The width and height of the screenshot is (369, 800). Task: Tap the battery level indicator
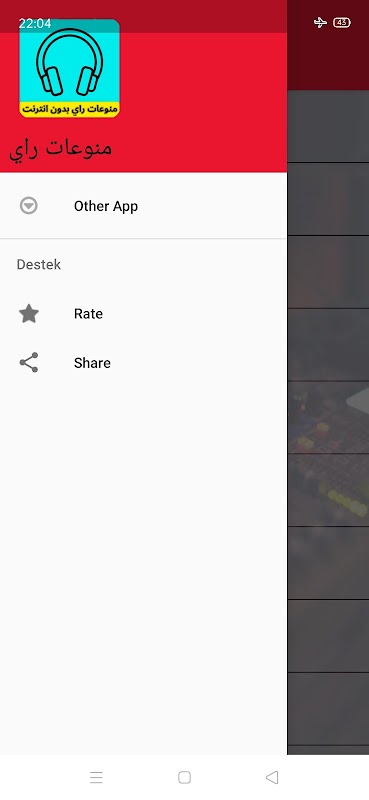point(342,22)
